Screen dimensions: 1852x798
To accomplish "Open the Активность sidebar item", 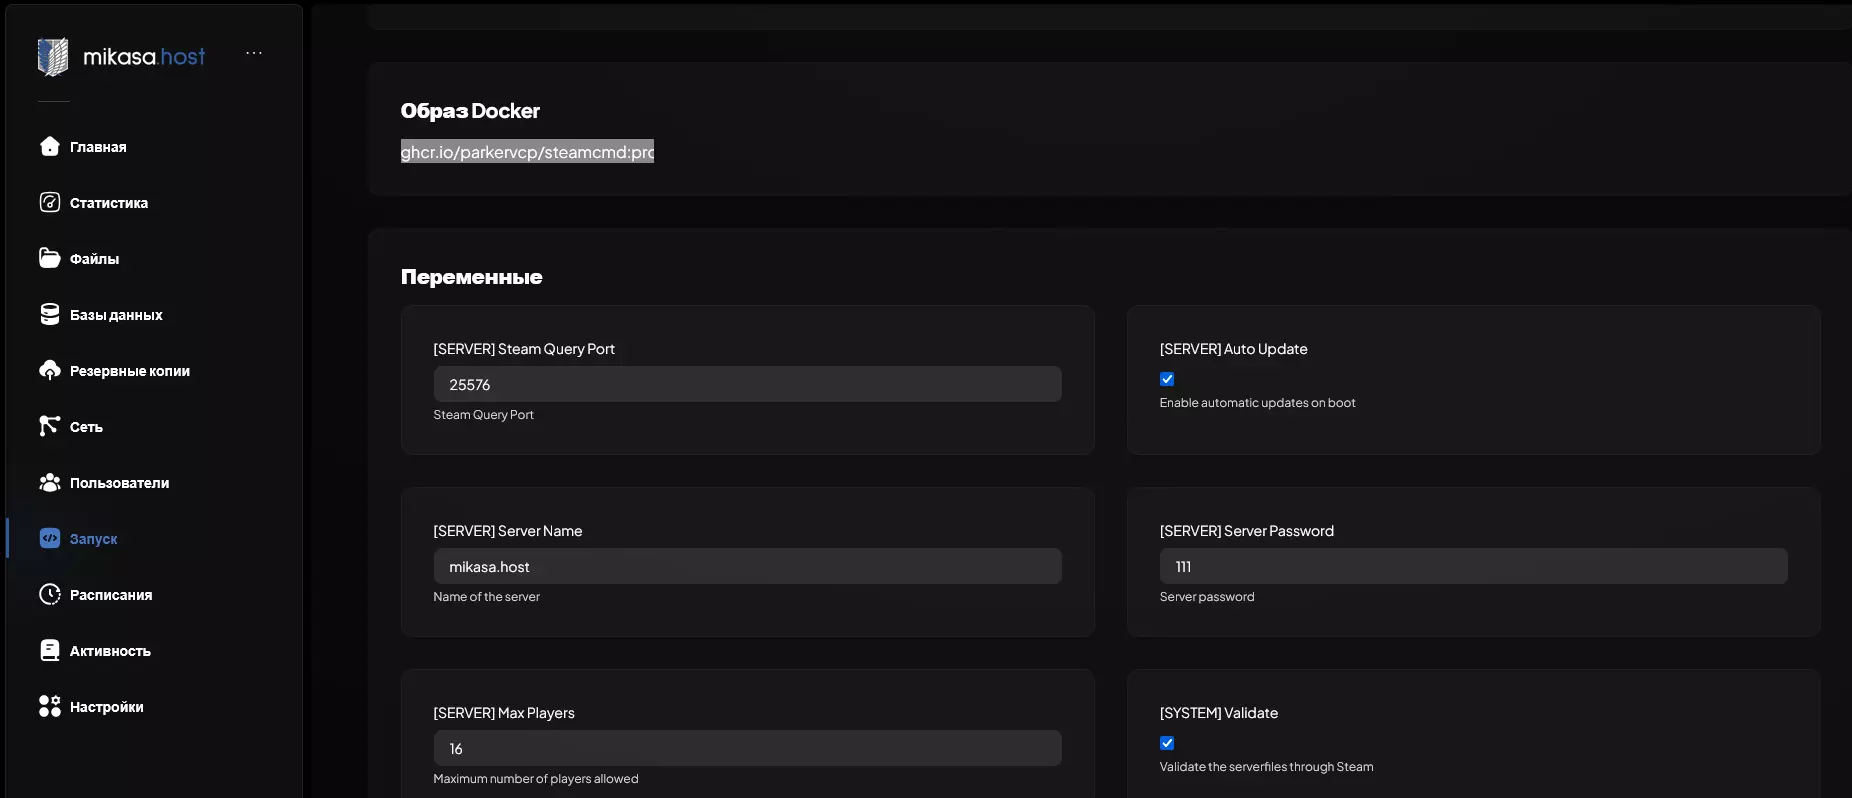I will (x=110, y=651).
